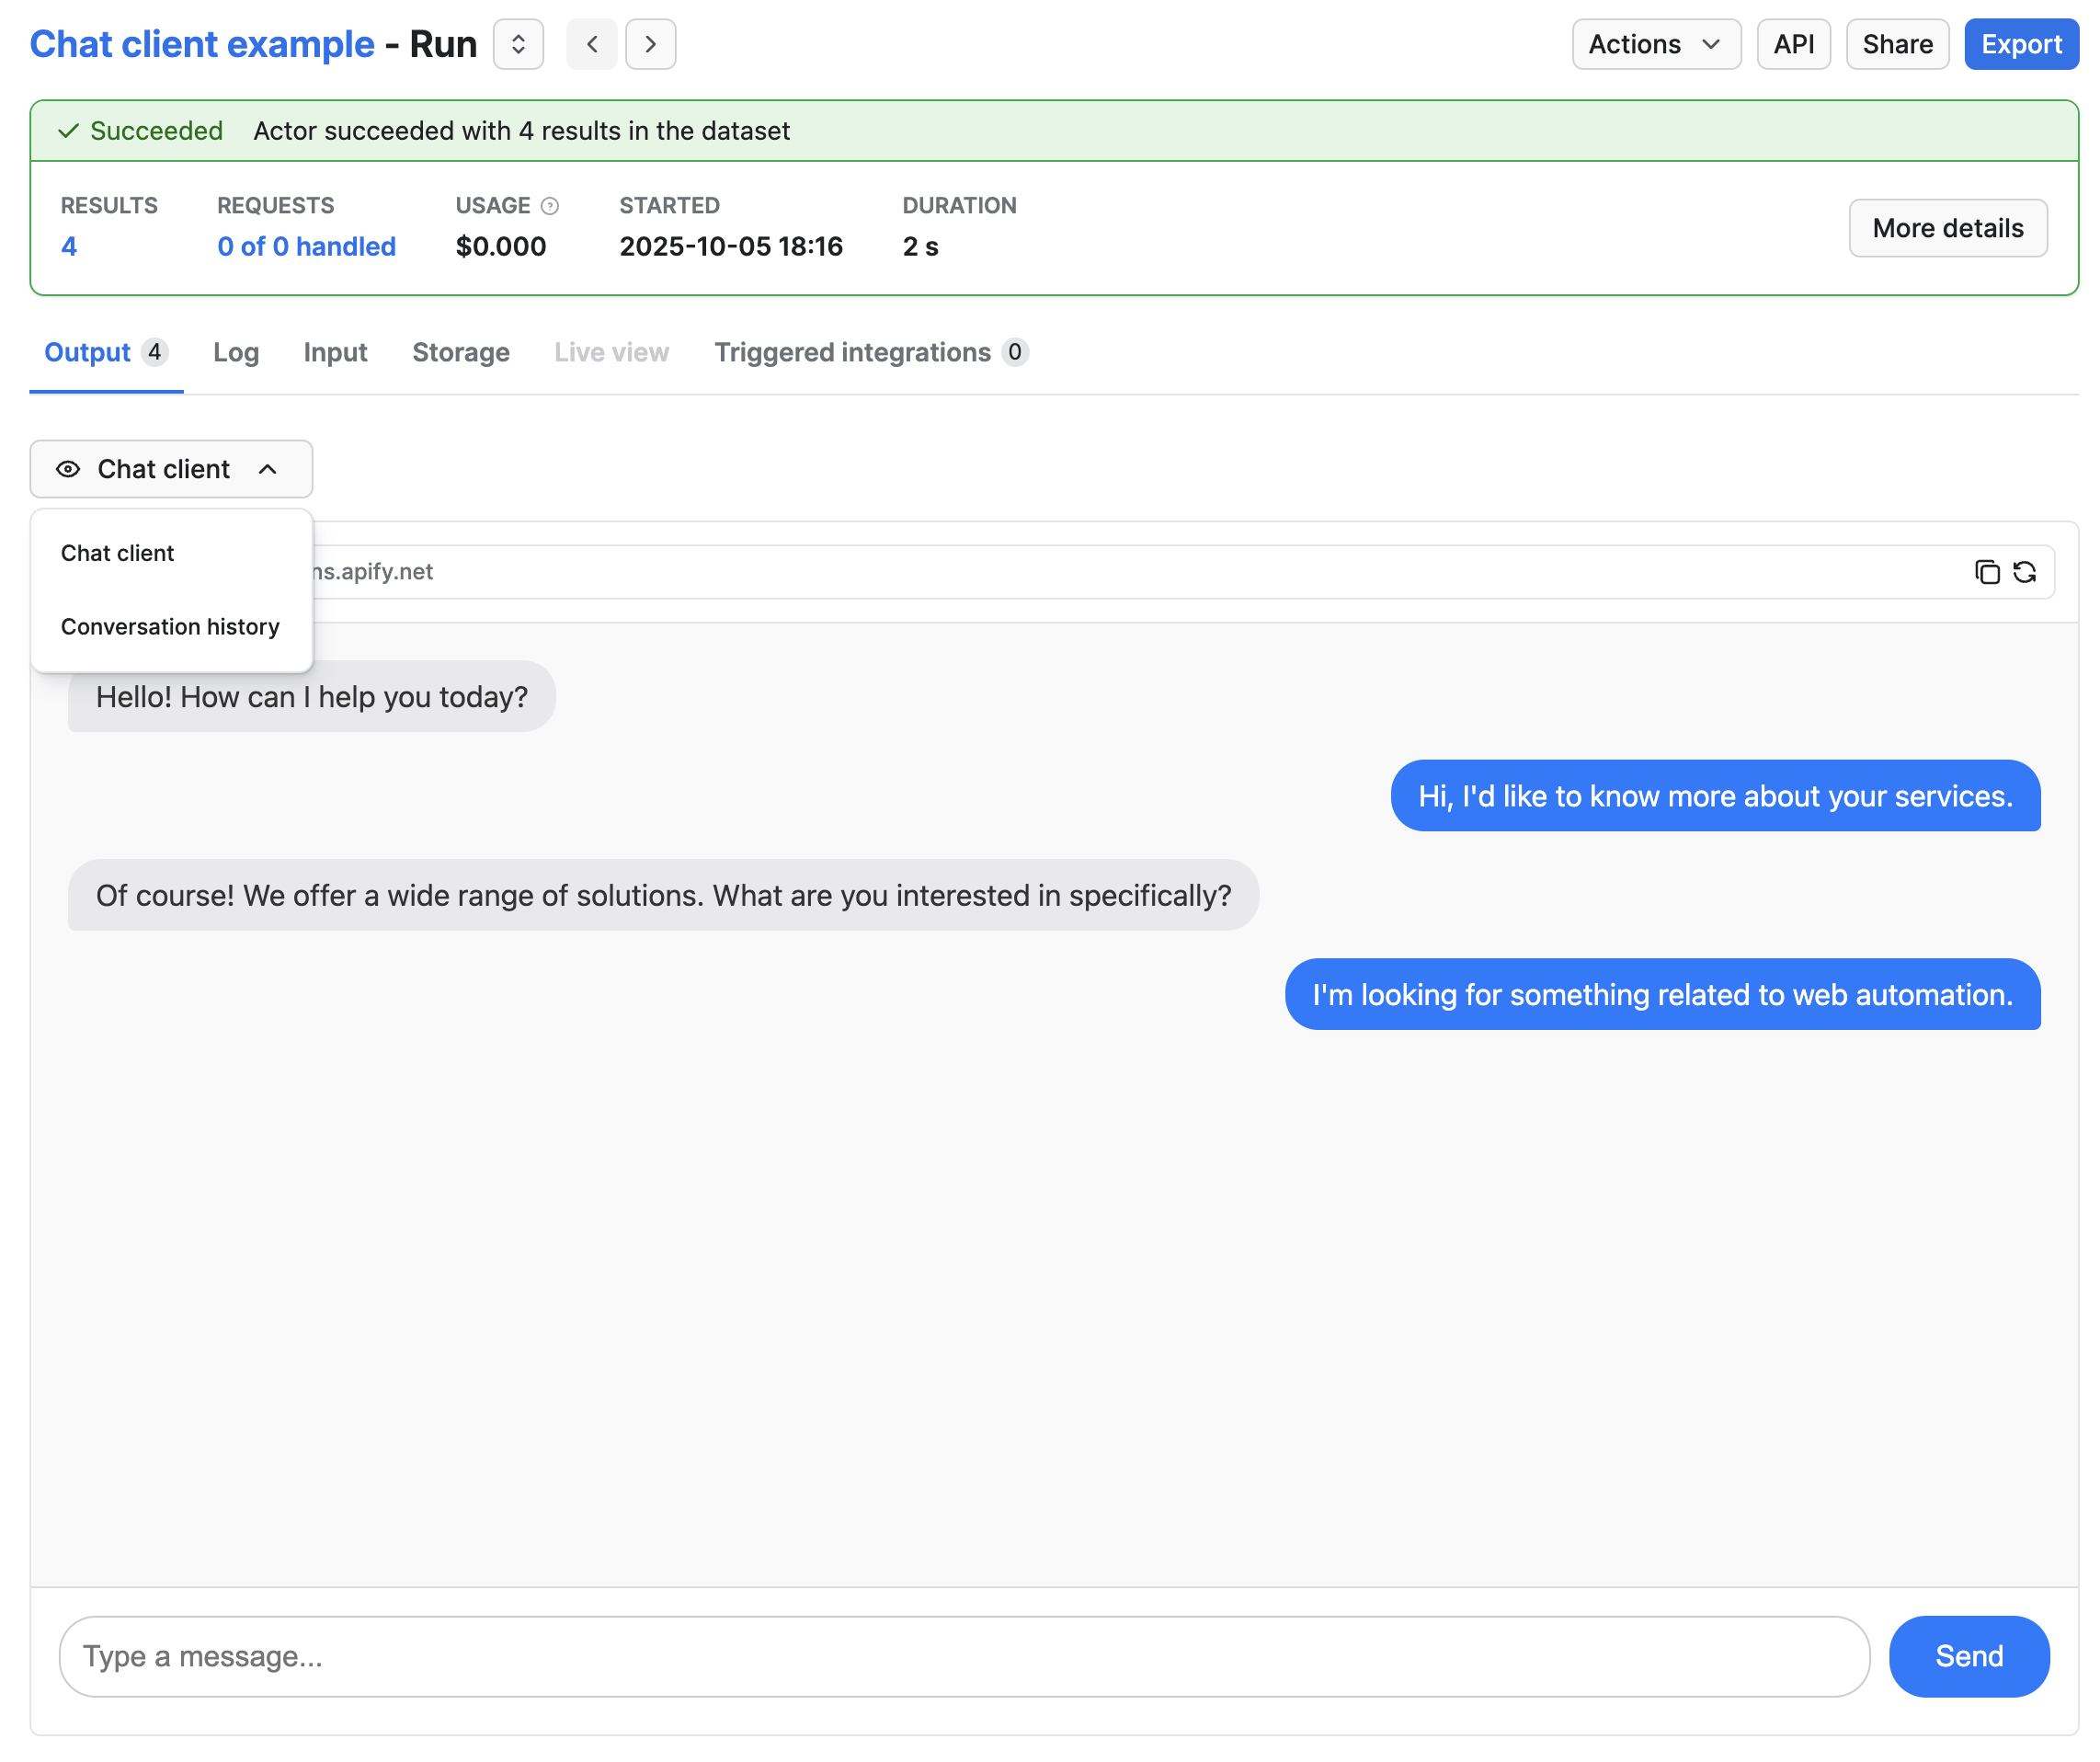Viewport: 2100px width, 1762px height.
Task: Open the API dialog
Action: pyautogui.click(x=1793, y=44)
